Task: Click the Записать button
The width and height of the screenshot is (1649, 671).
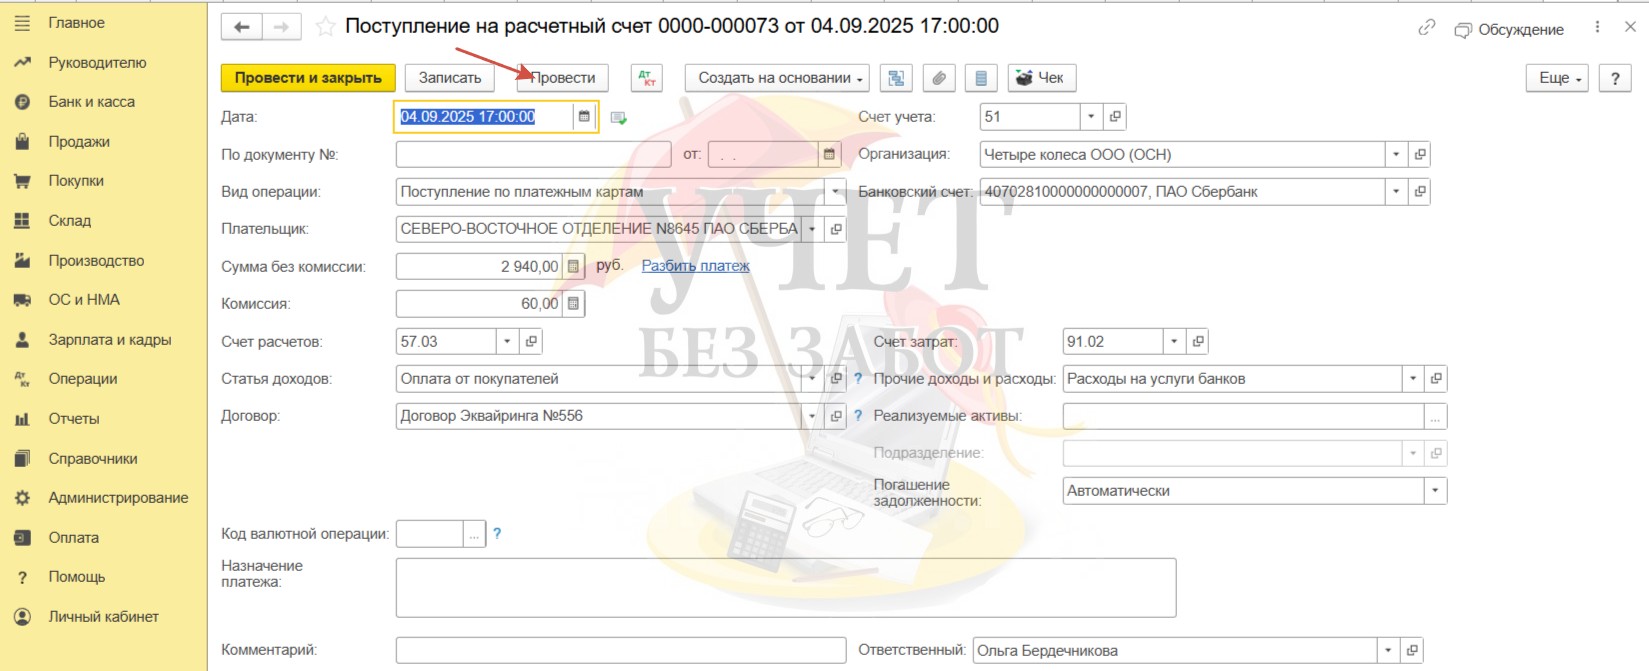Action: pos(450,78)
